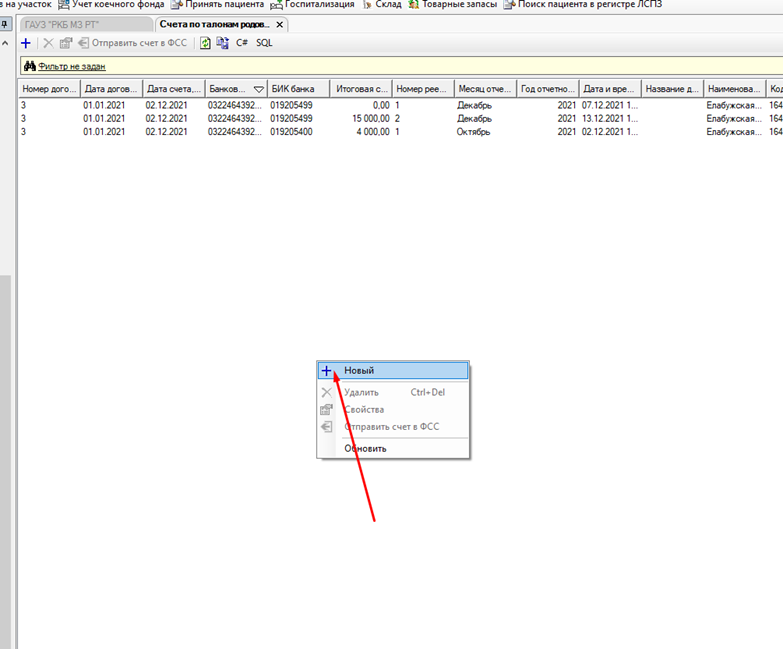Select Новый in the context menu
This screenshot has width=783, height=649.
[x=393, y=370]
